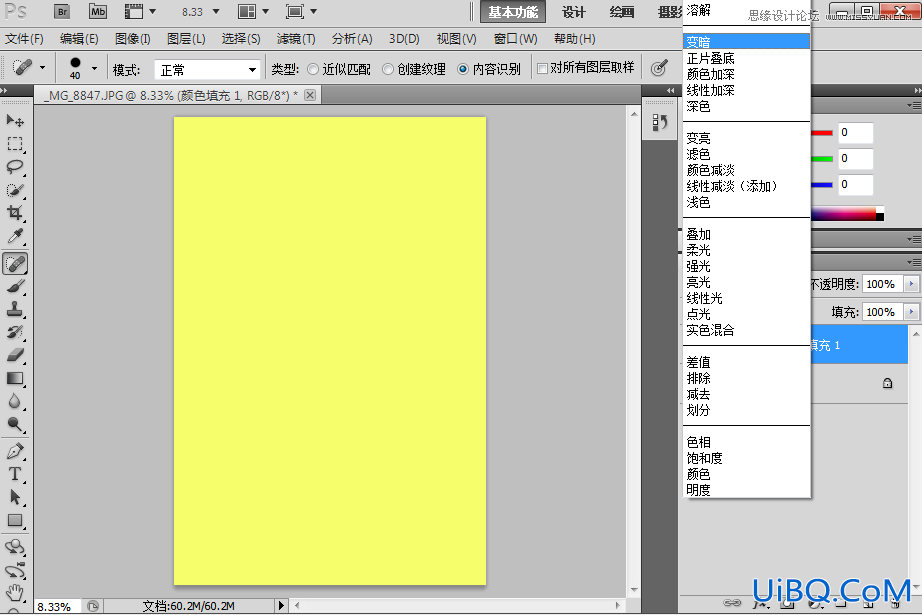Select the Move tool

15,121
